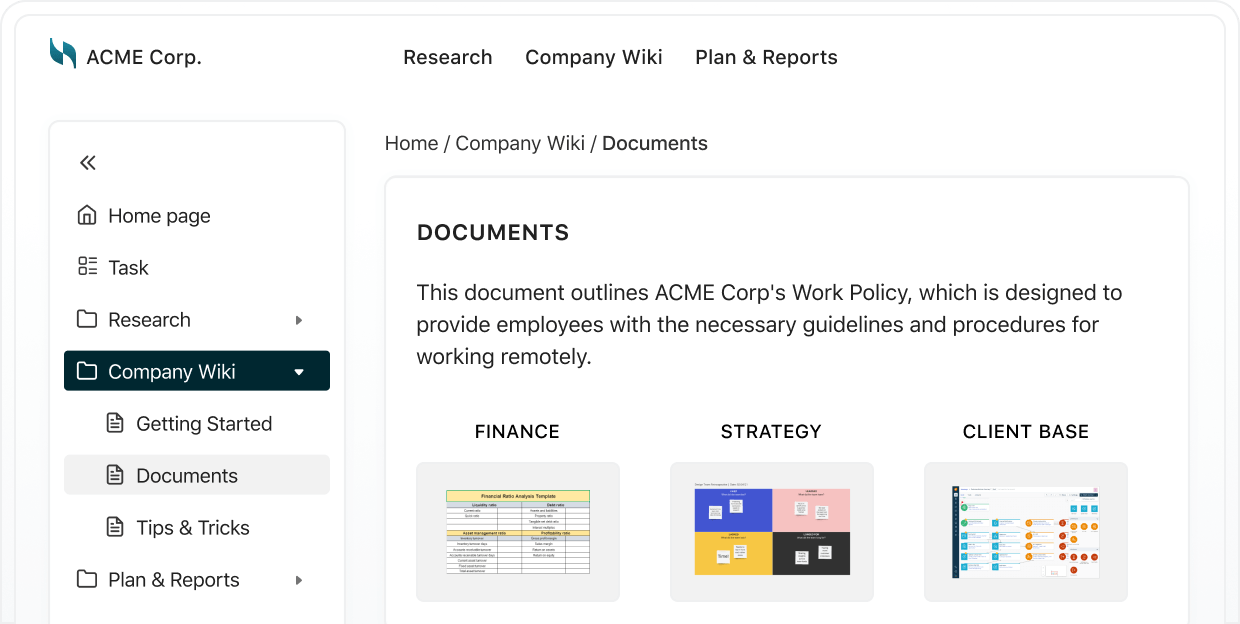Open the Strategy document thumbnail
This screenshot has height=624, width=1240.
click(771, 531)
